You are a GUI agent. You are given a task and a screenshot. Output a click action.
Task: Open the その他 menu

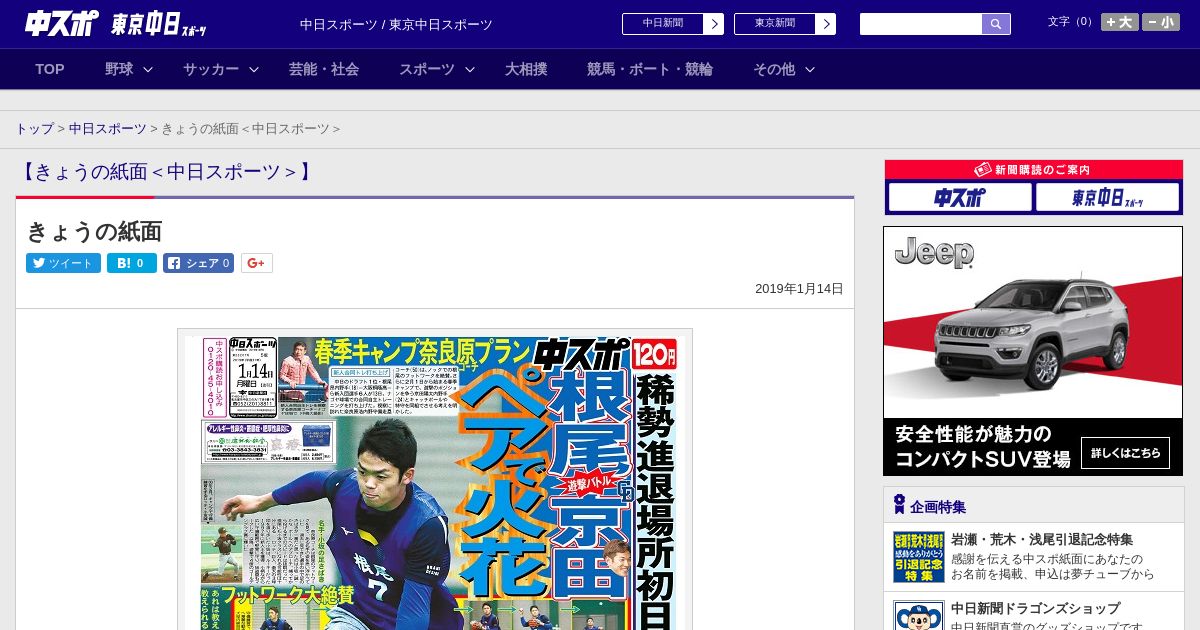pos(774,69)
